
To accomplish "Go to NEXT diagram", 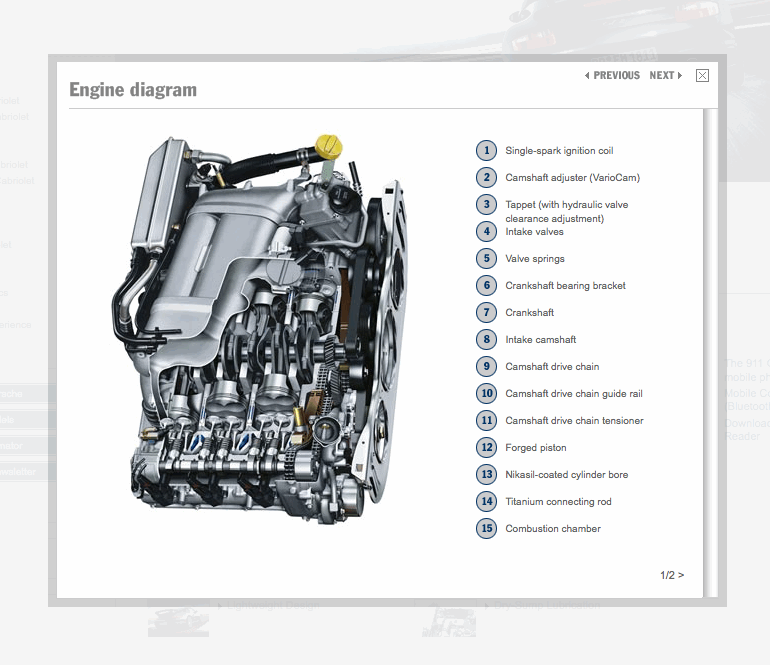I will (x=666, y=76).
